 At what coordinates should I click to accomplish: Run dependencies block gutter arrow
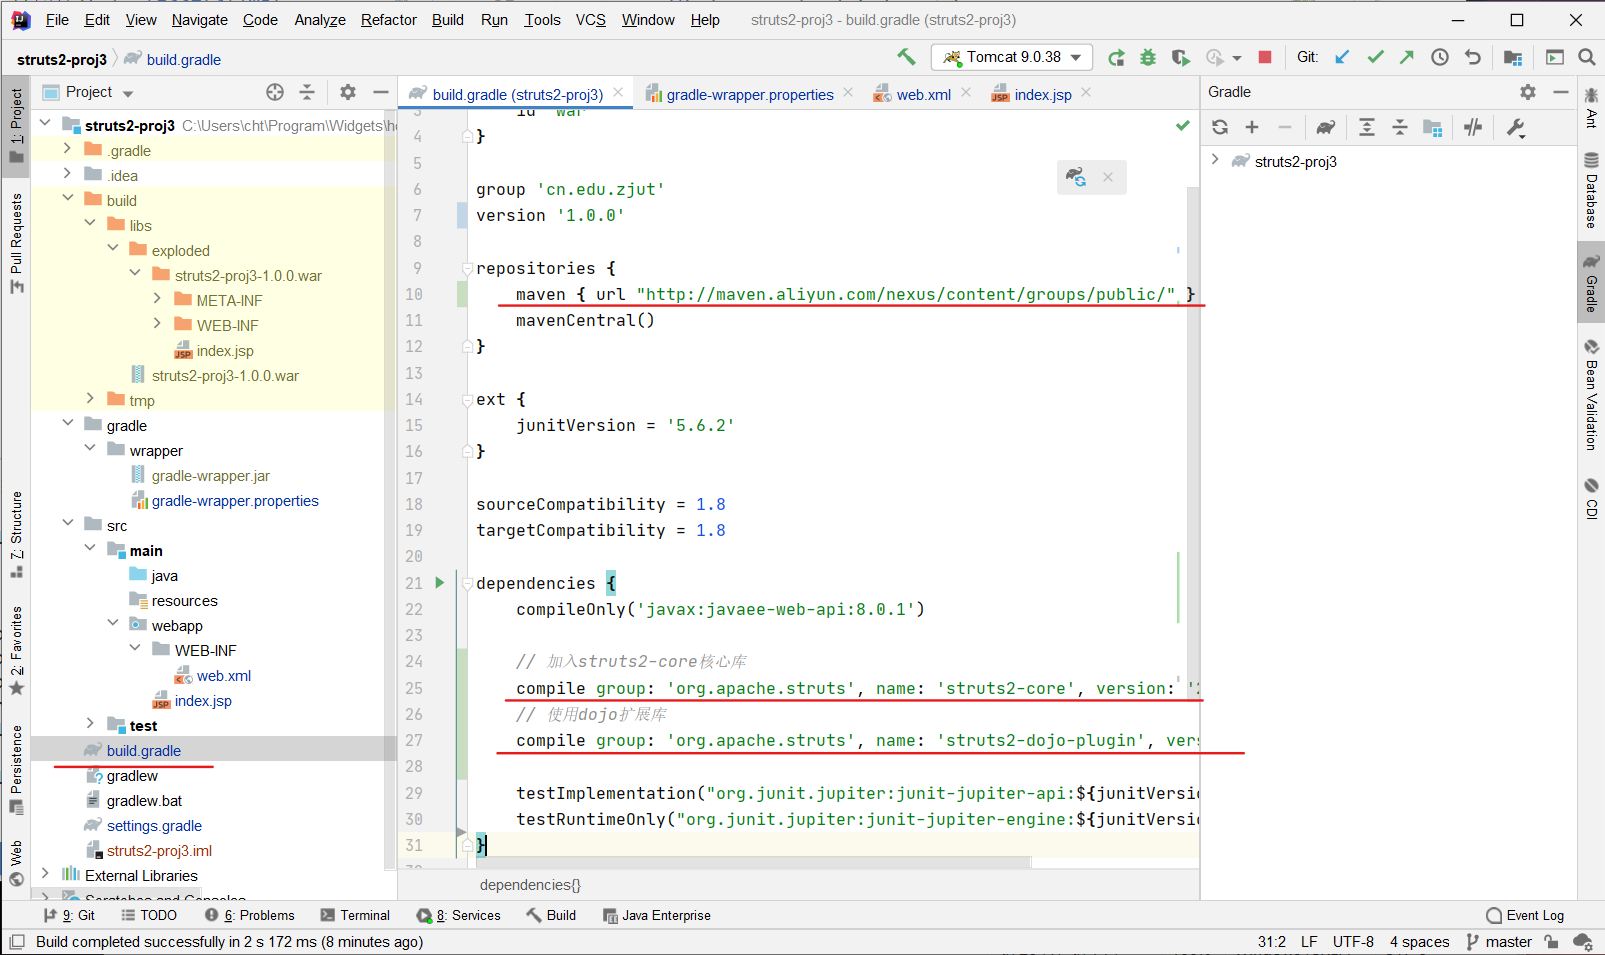(x=439, y=583)
